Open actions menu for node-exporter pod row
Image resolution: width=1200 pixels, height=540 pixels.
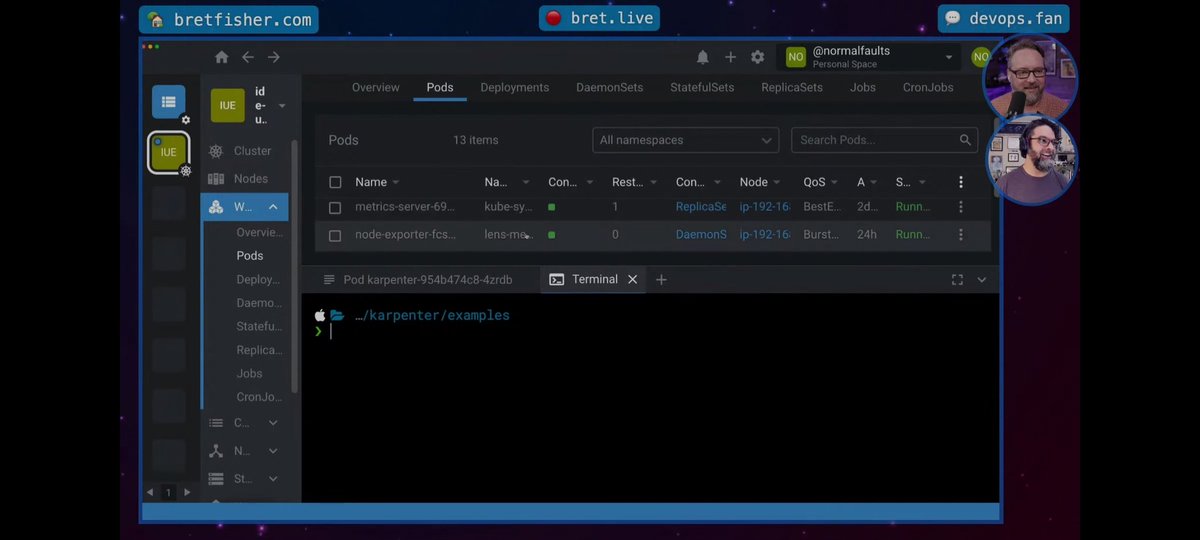pyautogui.click(x=961, y=235)
